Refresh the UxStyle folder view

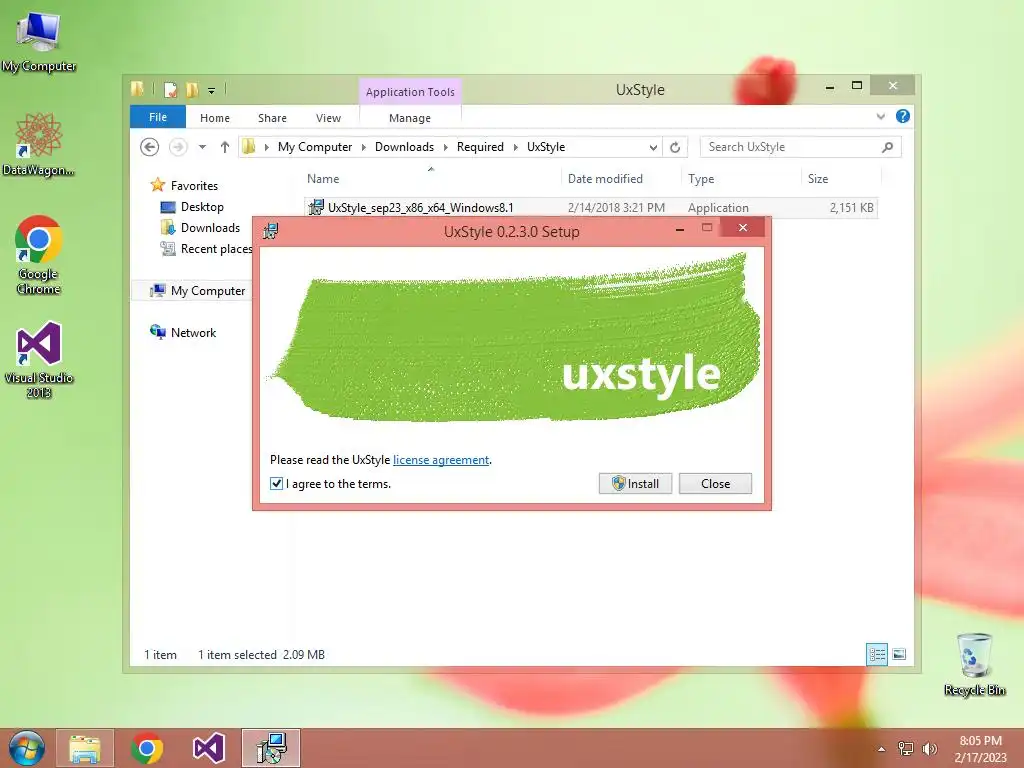tap(675, 147)
